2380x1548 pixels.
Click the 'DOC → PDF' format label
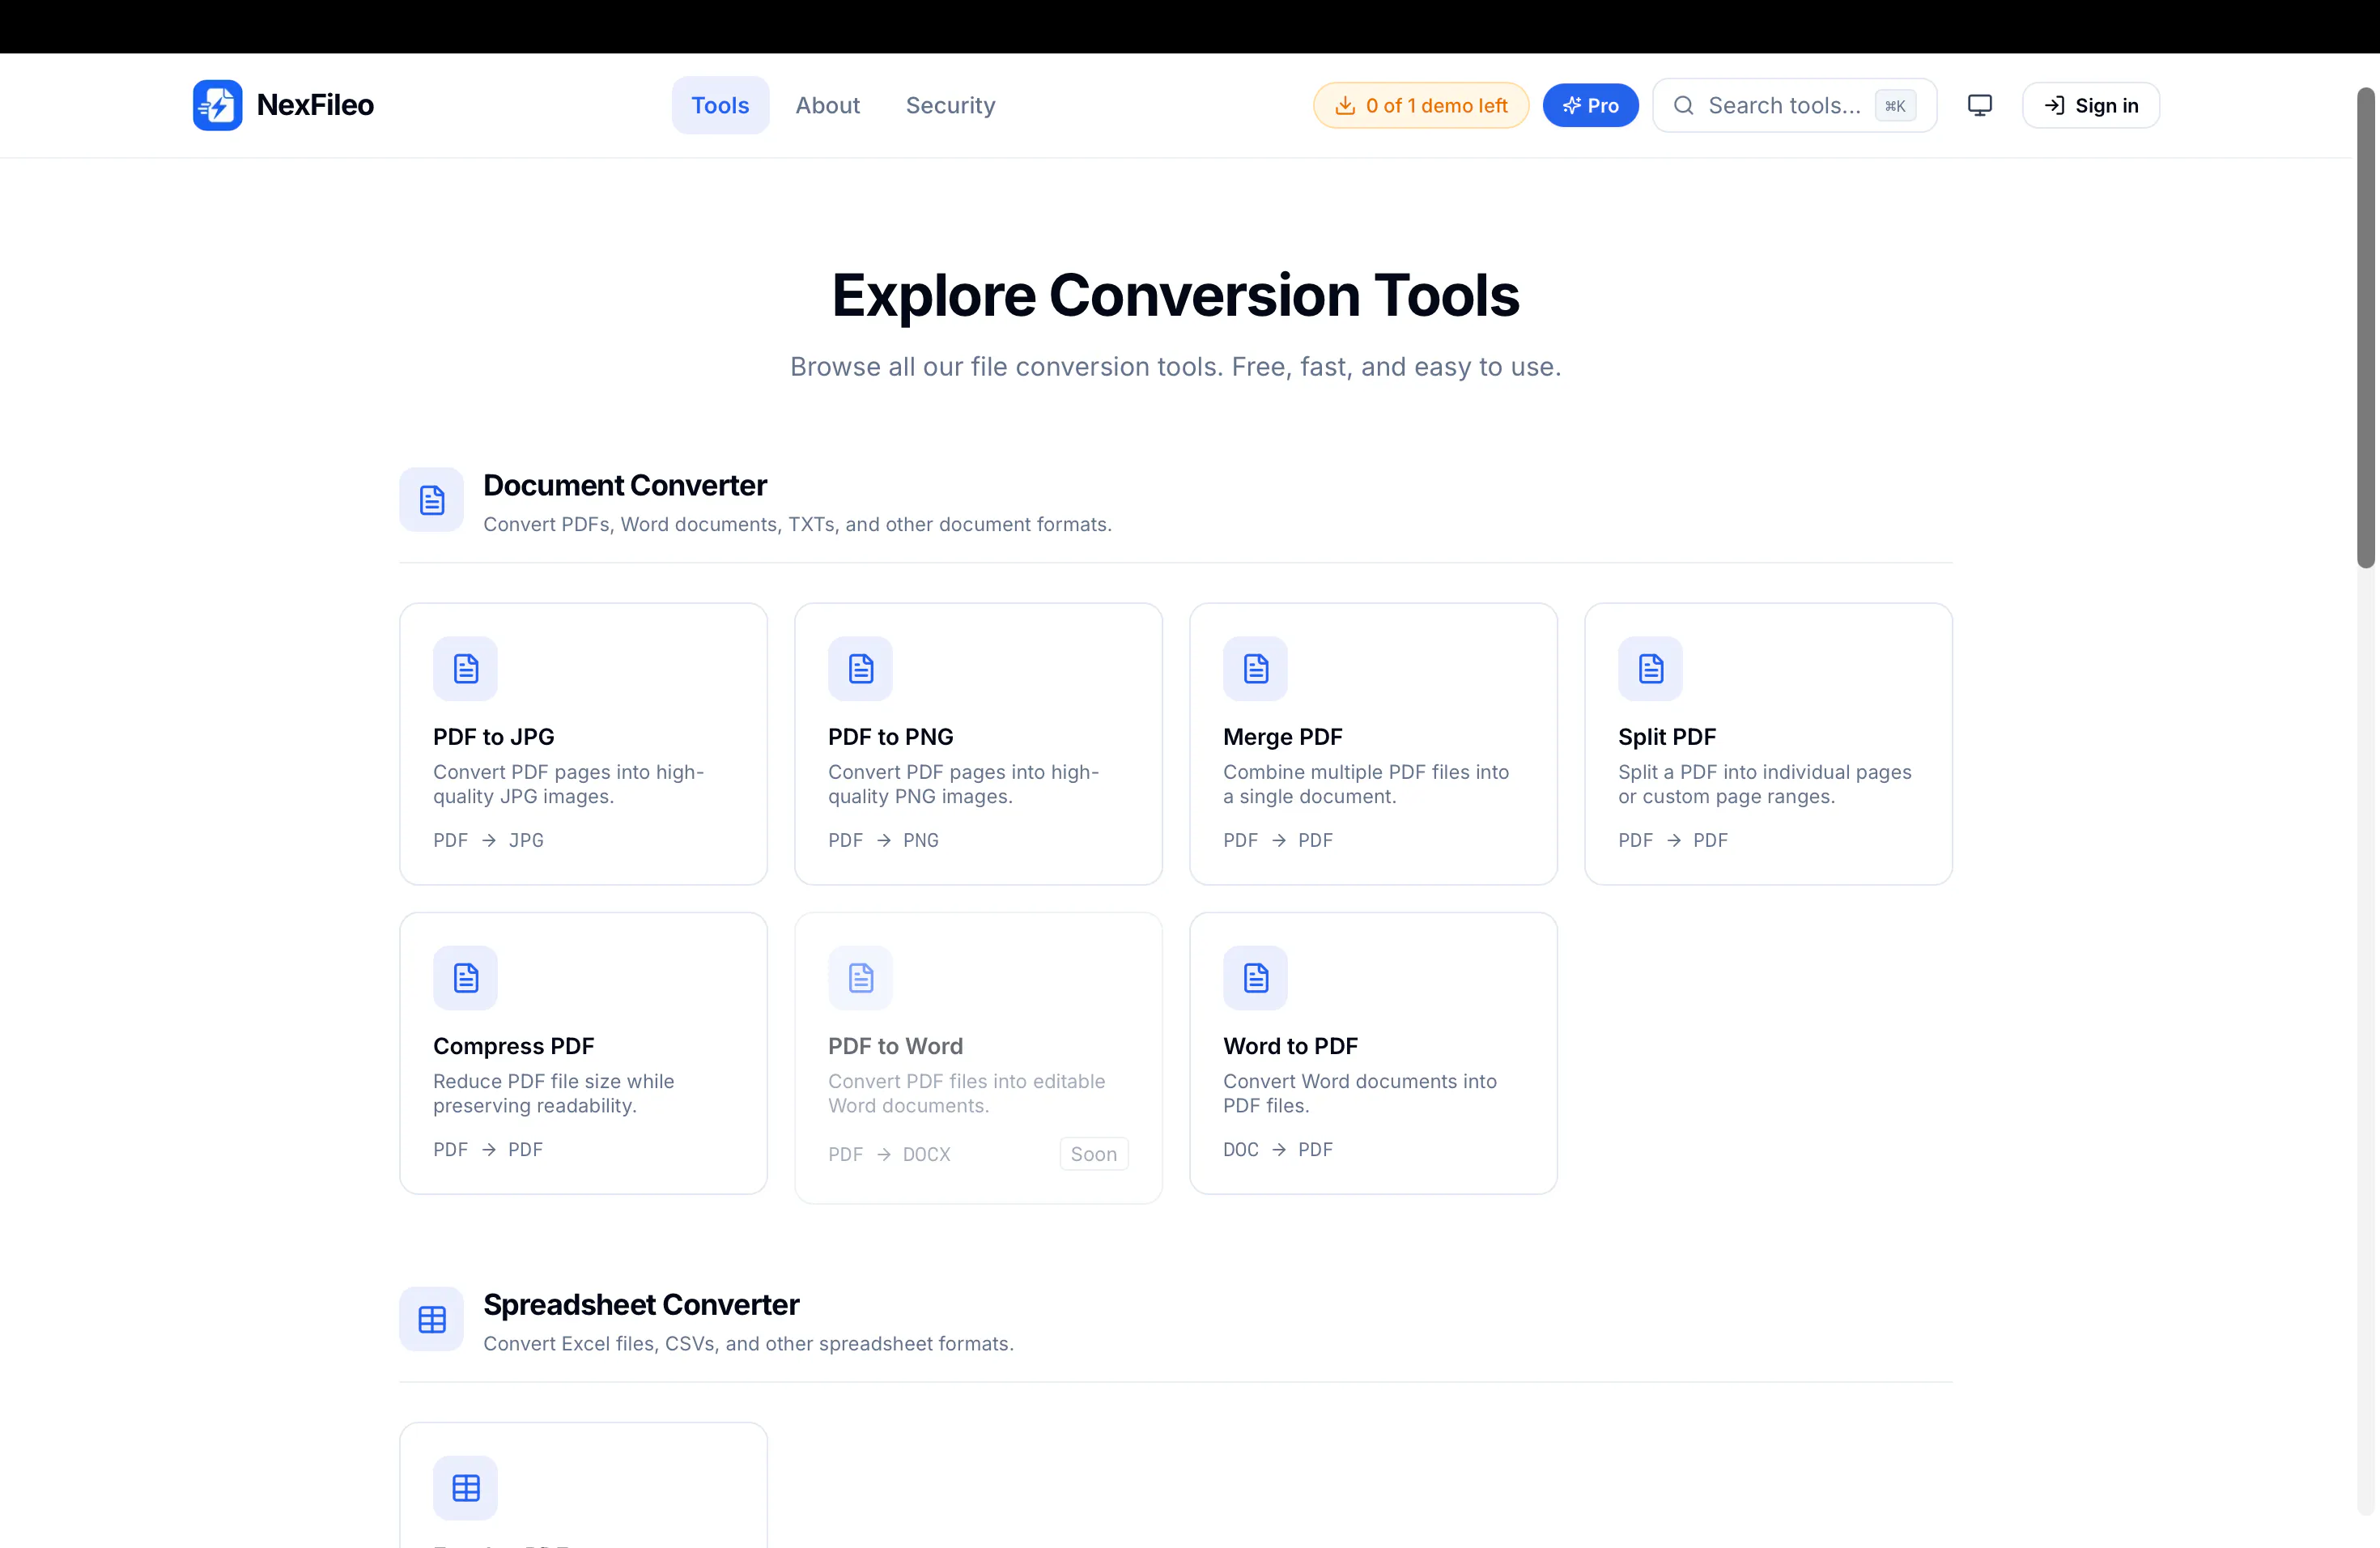1277,1149
